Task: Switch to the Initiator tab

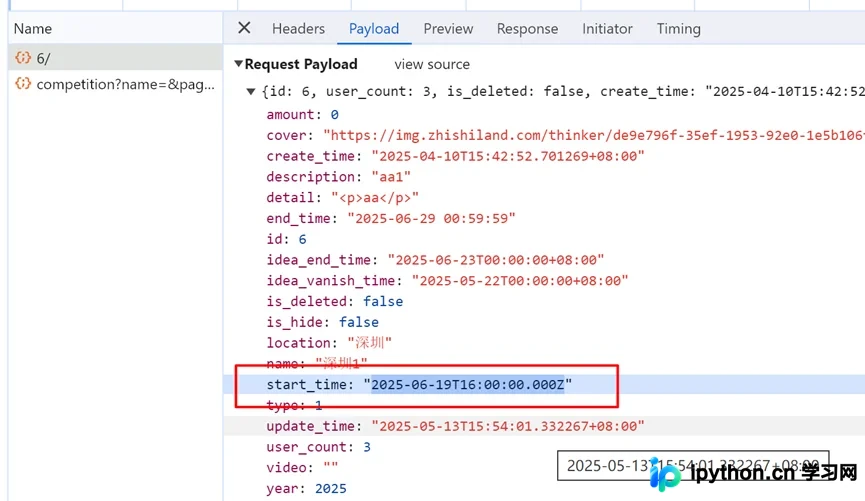Action: click(607, 29)
